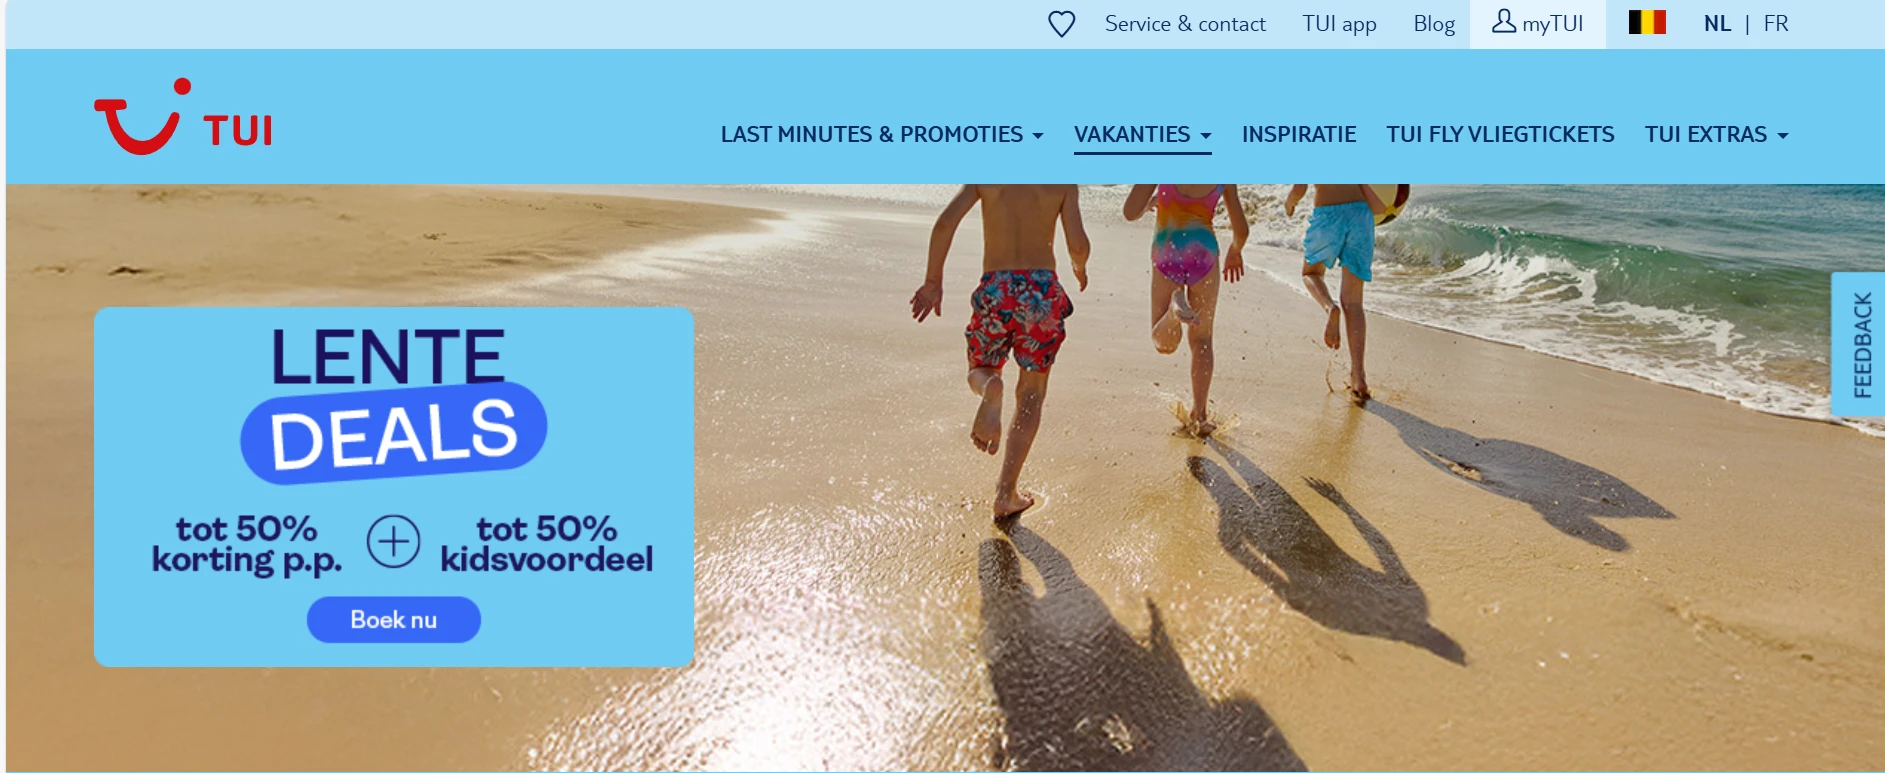Click the Boek nu button

tap(393, 620)
